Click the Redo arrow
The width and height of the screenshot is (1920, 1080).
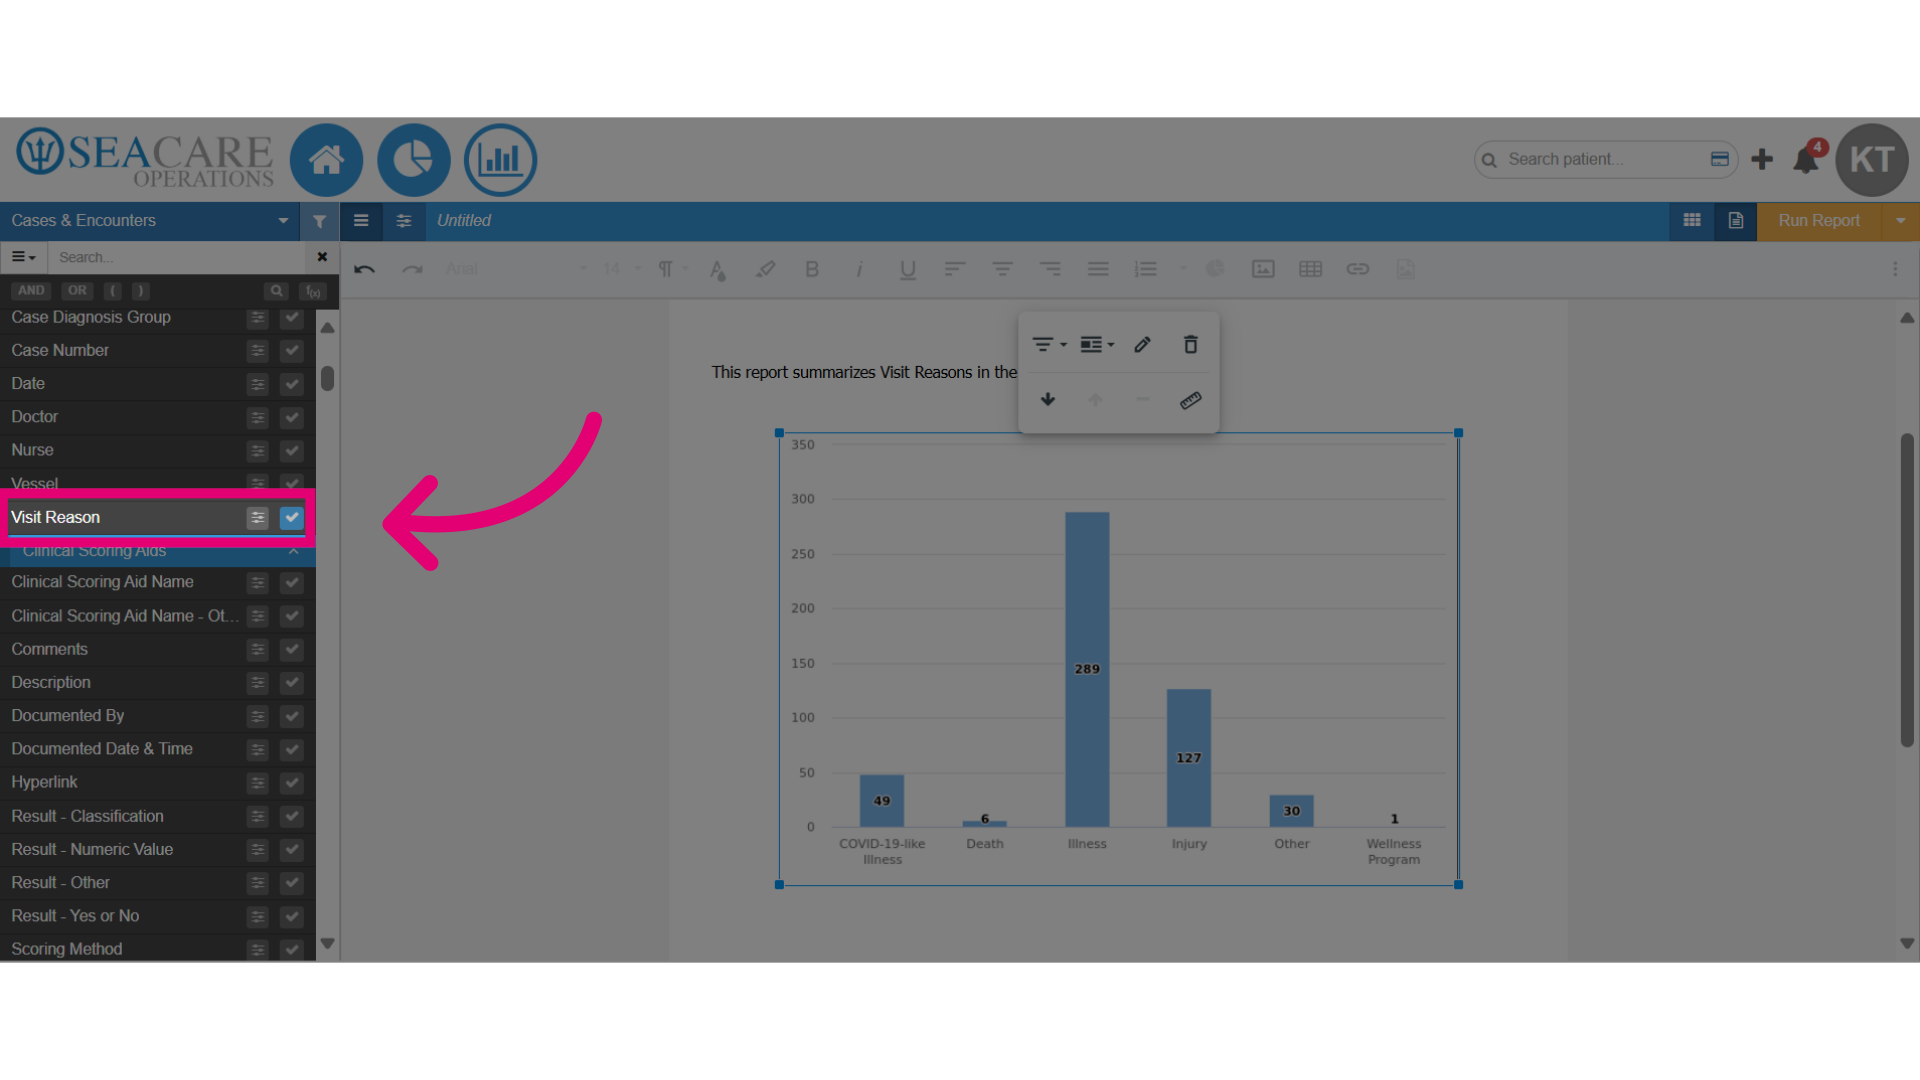pos(412,269)
